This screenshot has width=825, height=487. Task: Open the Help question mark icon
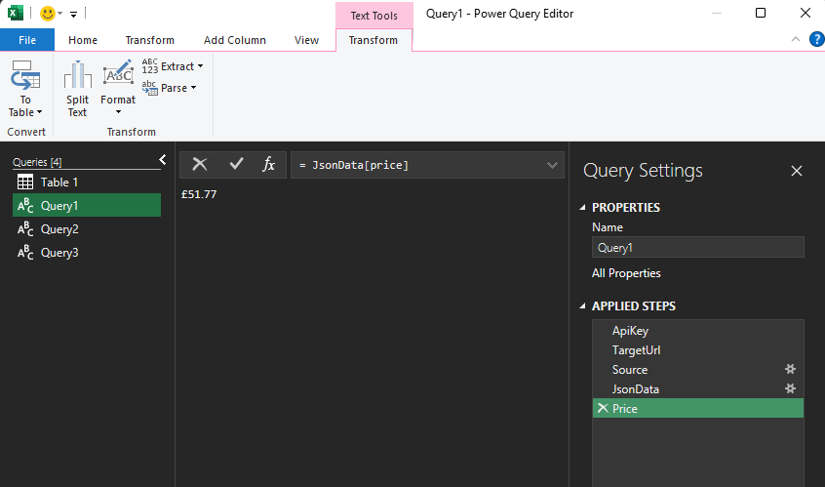(817, 39)
